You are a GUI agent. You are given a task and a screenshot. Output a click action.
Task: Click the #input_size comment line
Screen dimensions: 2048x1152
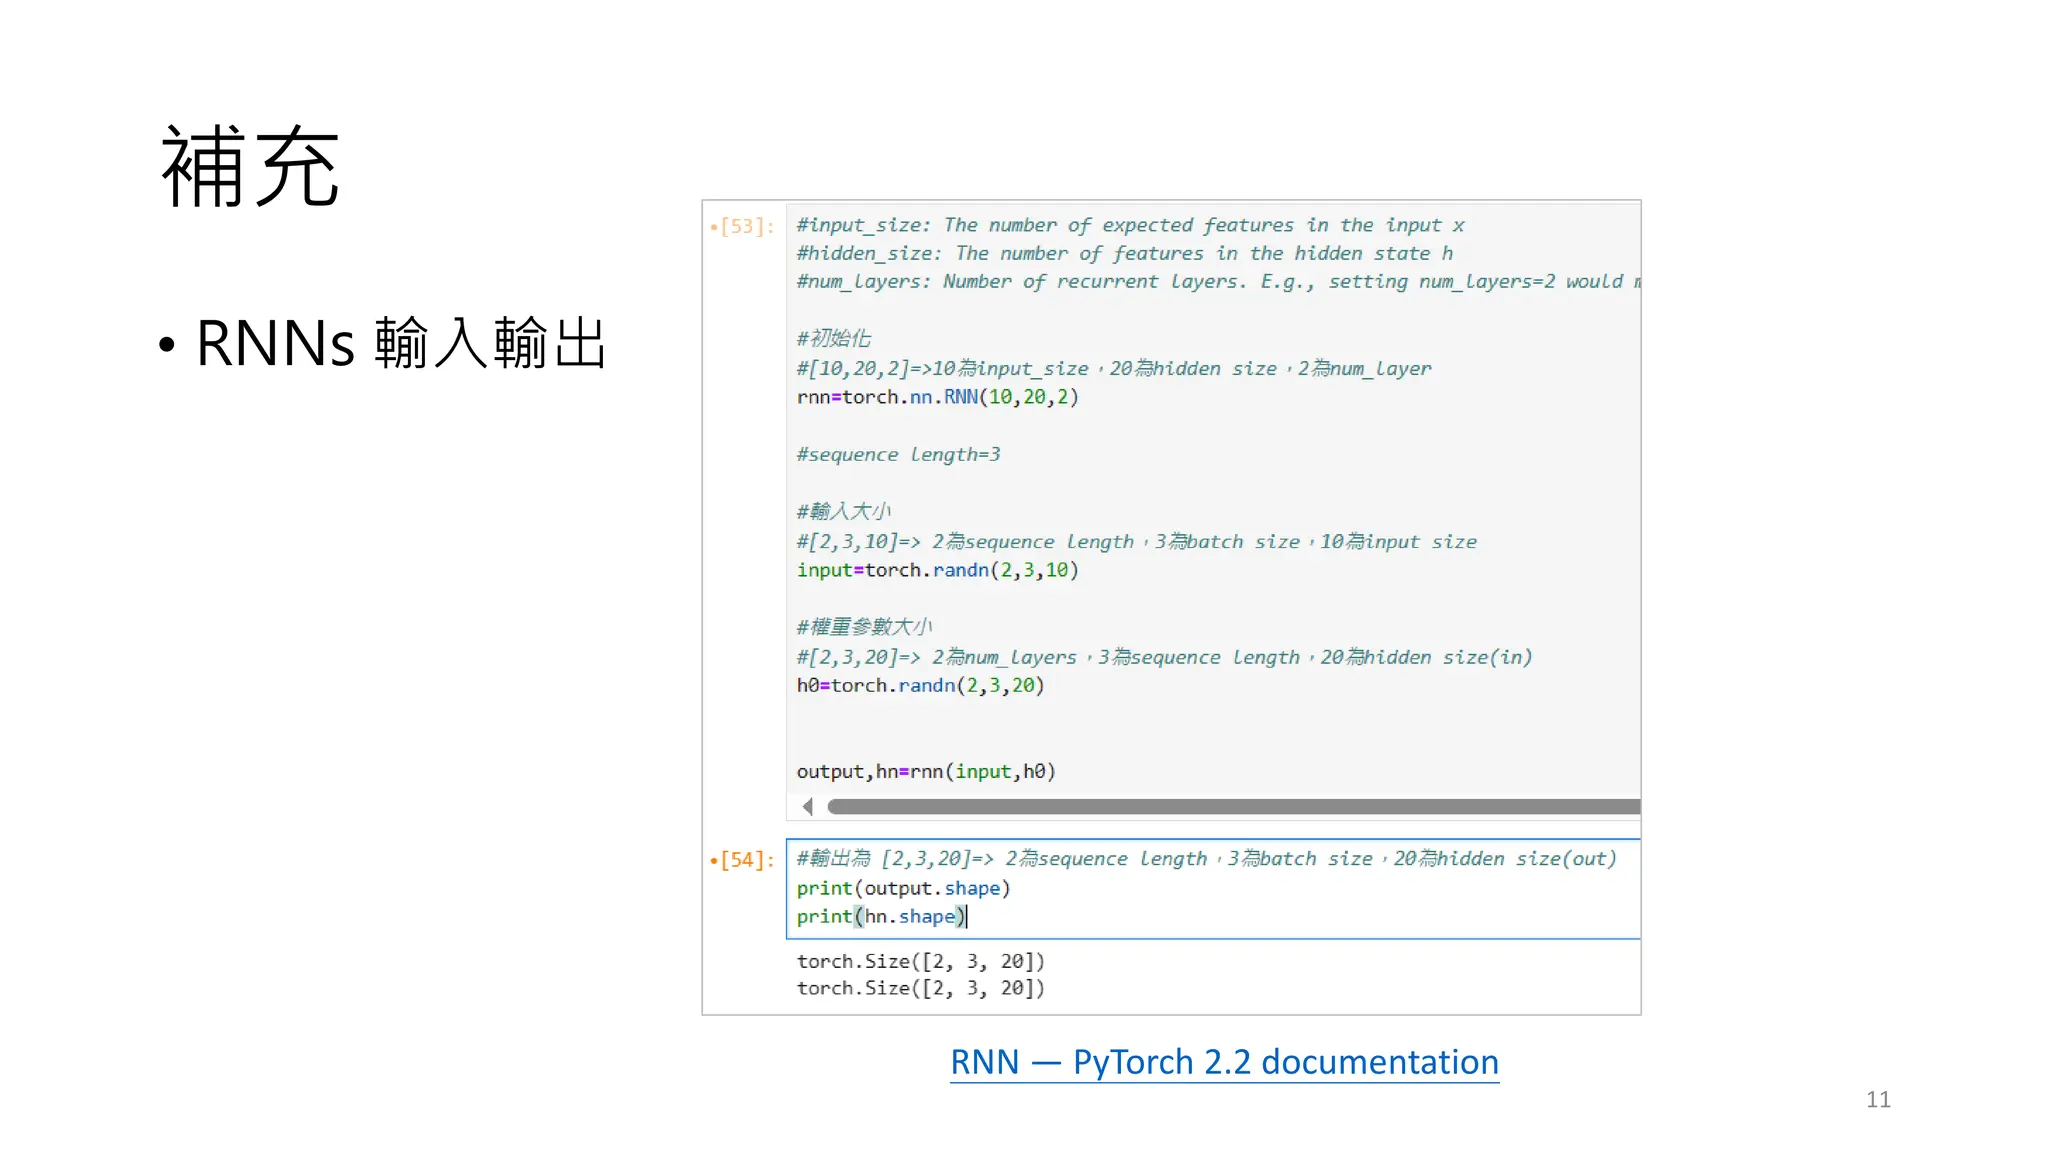pyautogui.click(x=1130, y=226)
